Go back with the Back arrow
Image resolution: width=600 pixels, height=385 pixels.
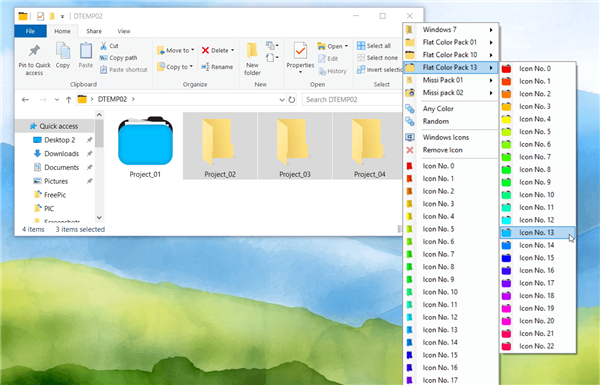coord(25,100)
